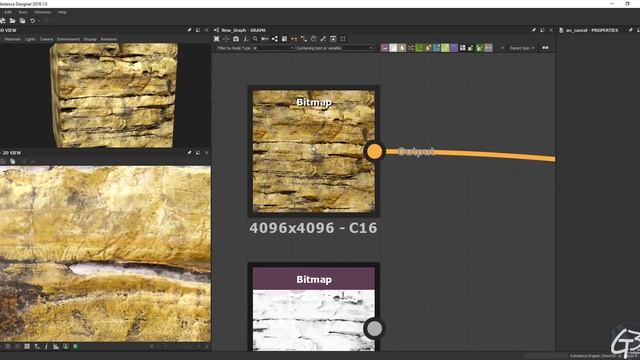Click the blue node icon in node bar
The height and width of the screenshot is (360, 640).
437,48
